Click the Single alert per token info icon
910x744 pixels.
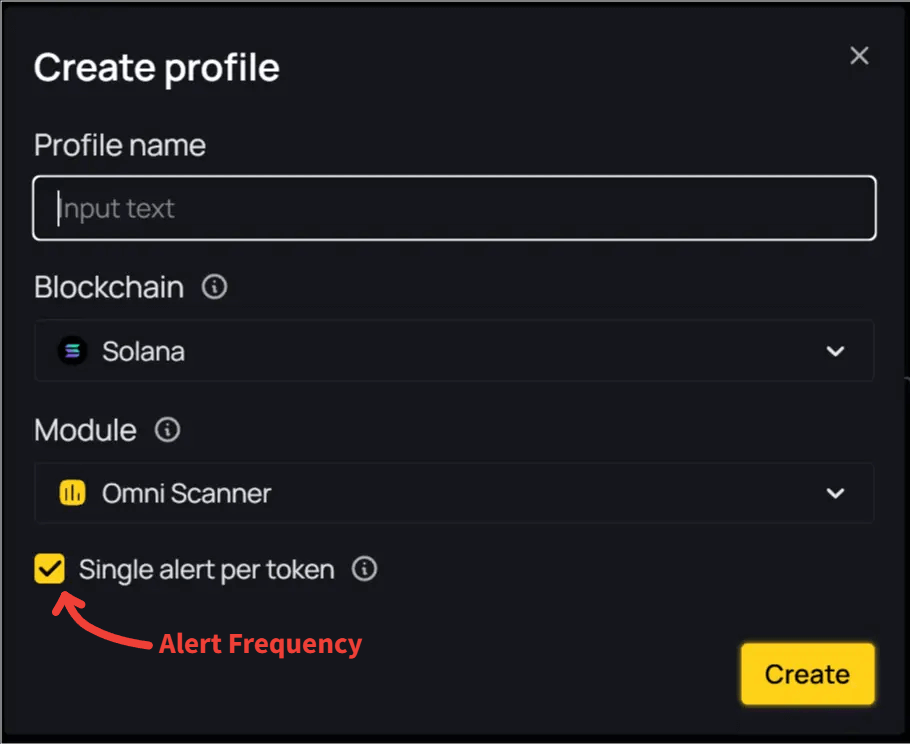pyautogui.click(x=364, y=569)
